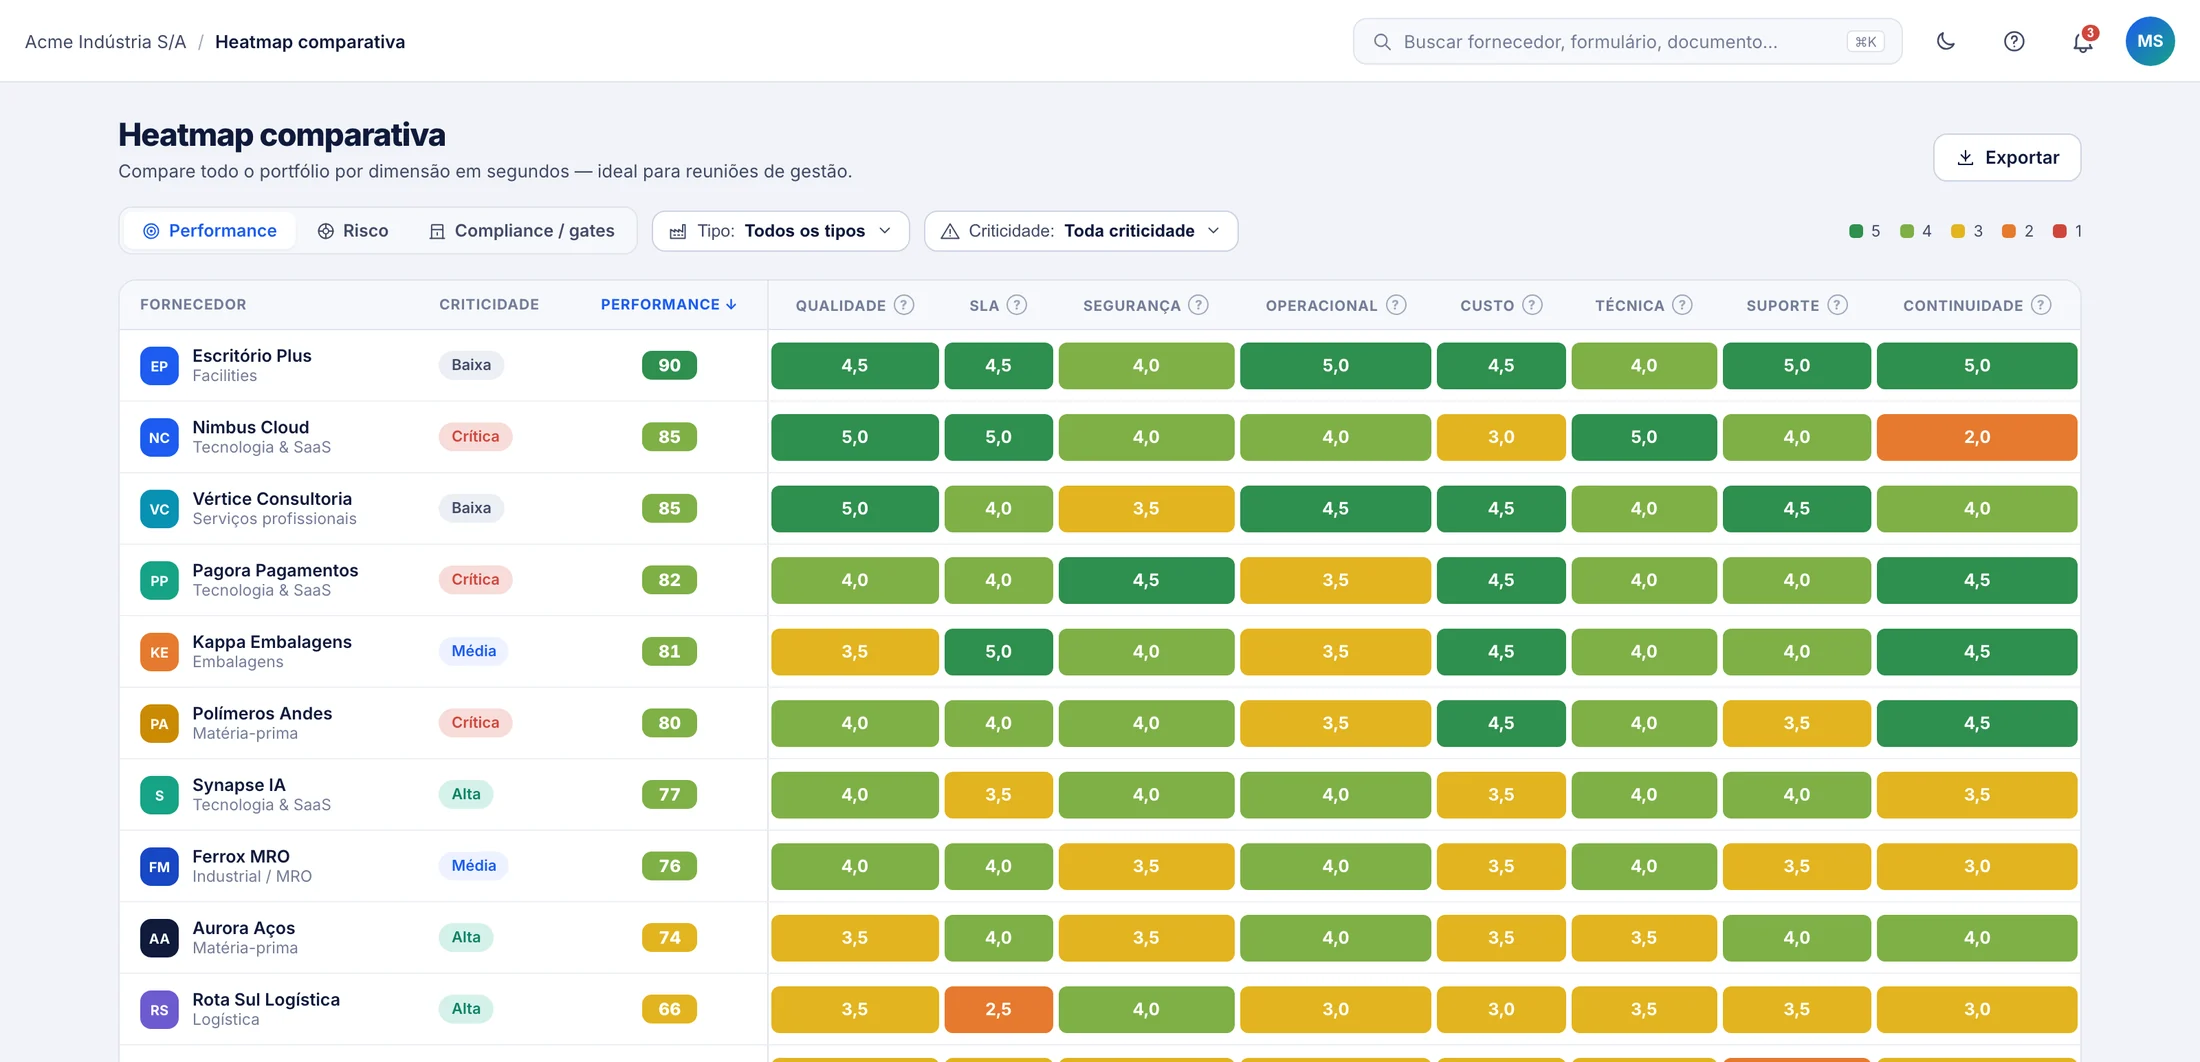Click legend swatch for score 5
Screen dimensions: 2200x1062
(x=1856, y=231)
